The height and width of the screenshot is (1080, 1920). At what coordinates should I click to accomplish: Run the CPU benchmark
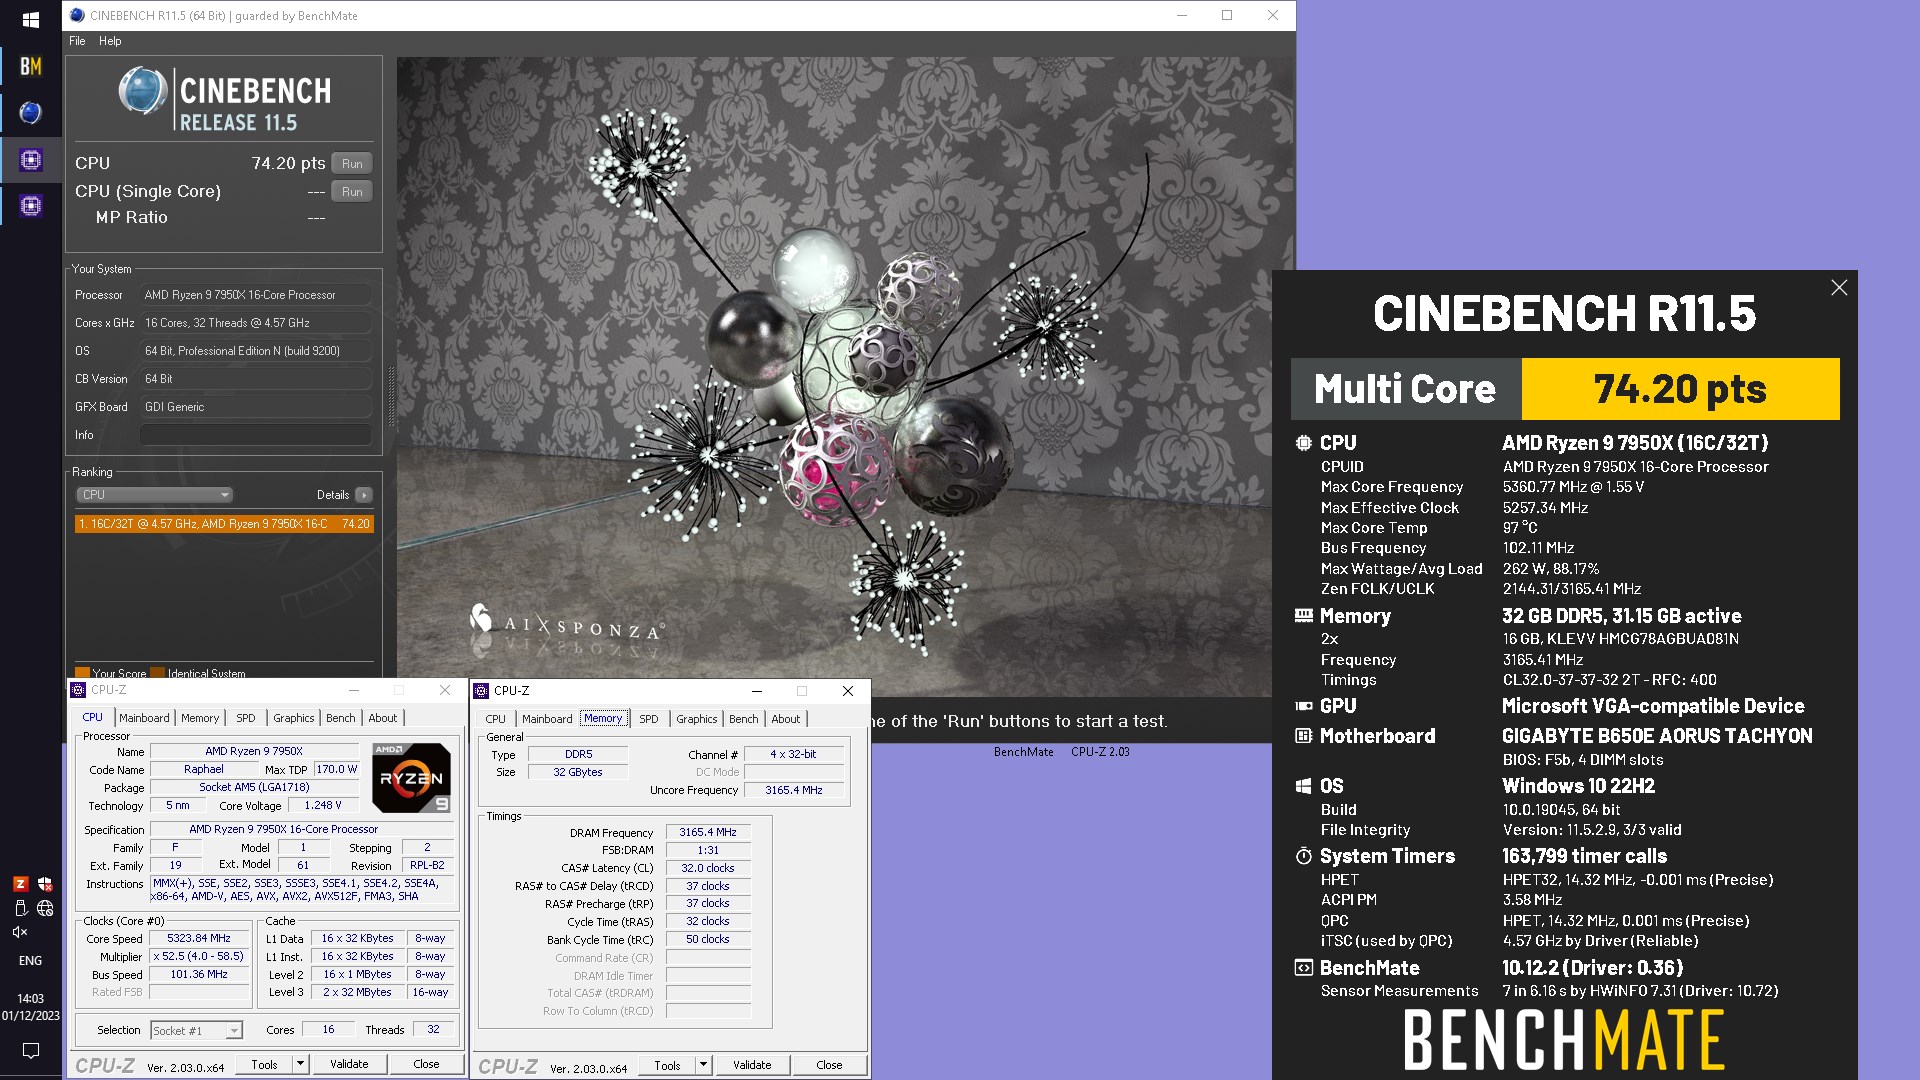point(352,163)
